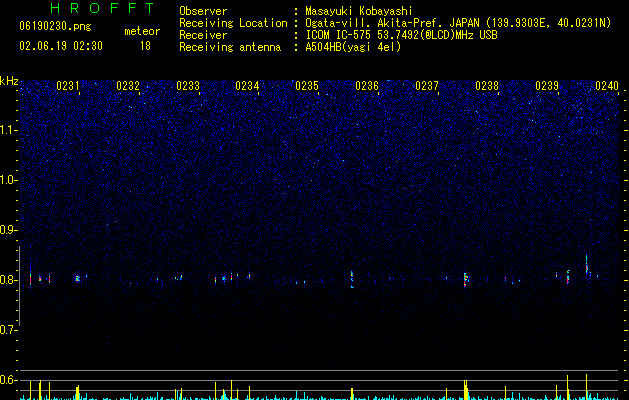Select the filename 06190230.png
This screenshot has height=400, width=629.
55,27
